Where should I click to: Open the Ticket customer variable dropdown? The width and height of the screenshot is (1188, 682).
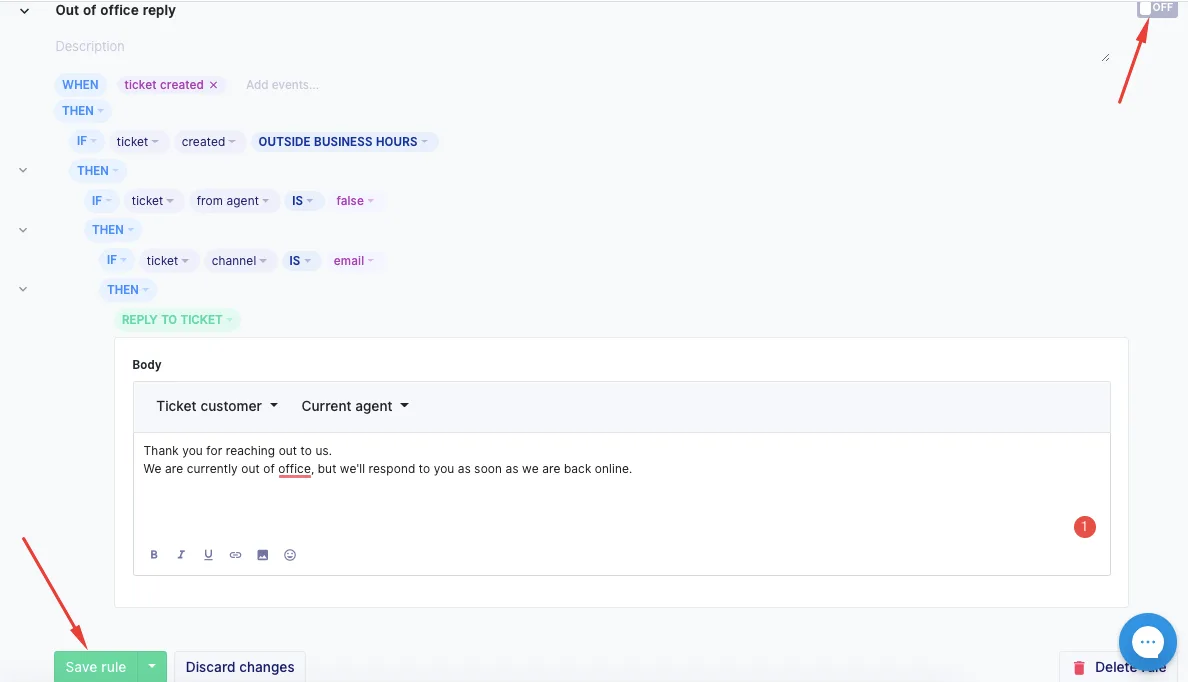coord(216,406)
